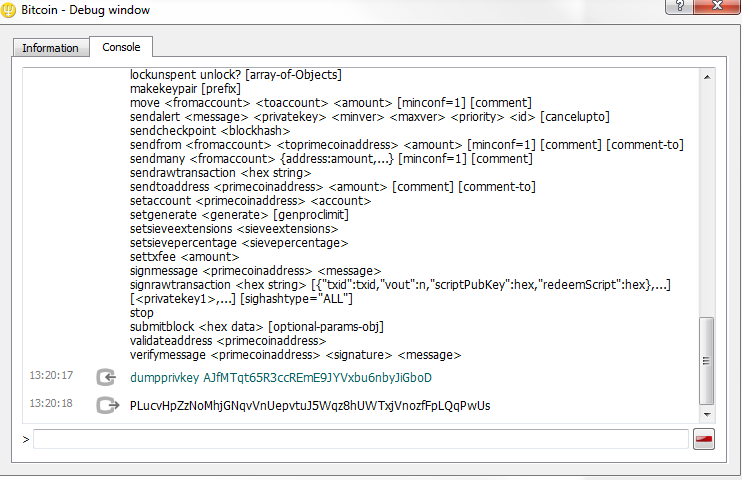Click the 'setaccount <primecoinaddress> <account>' line

click(250, 201)
